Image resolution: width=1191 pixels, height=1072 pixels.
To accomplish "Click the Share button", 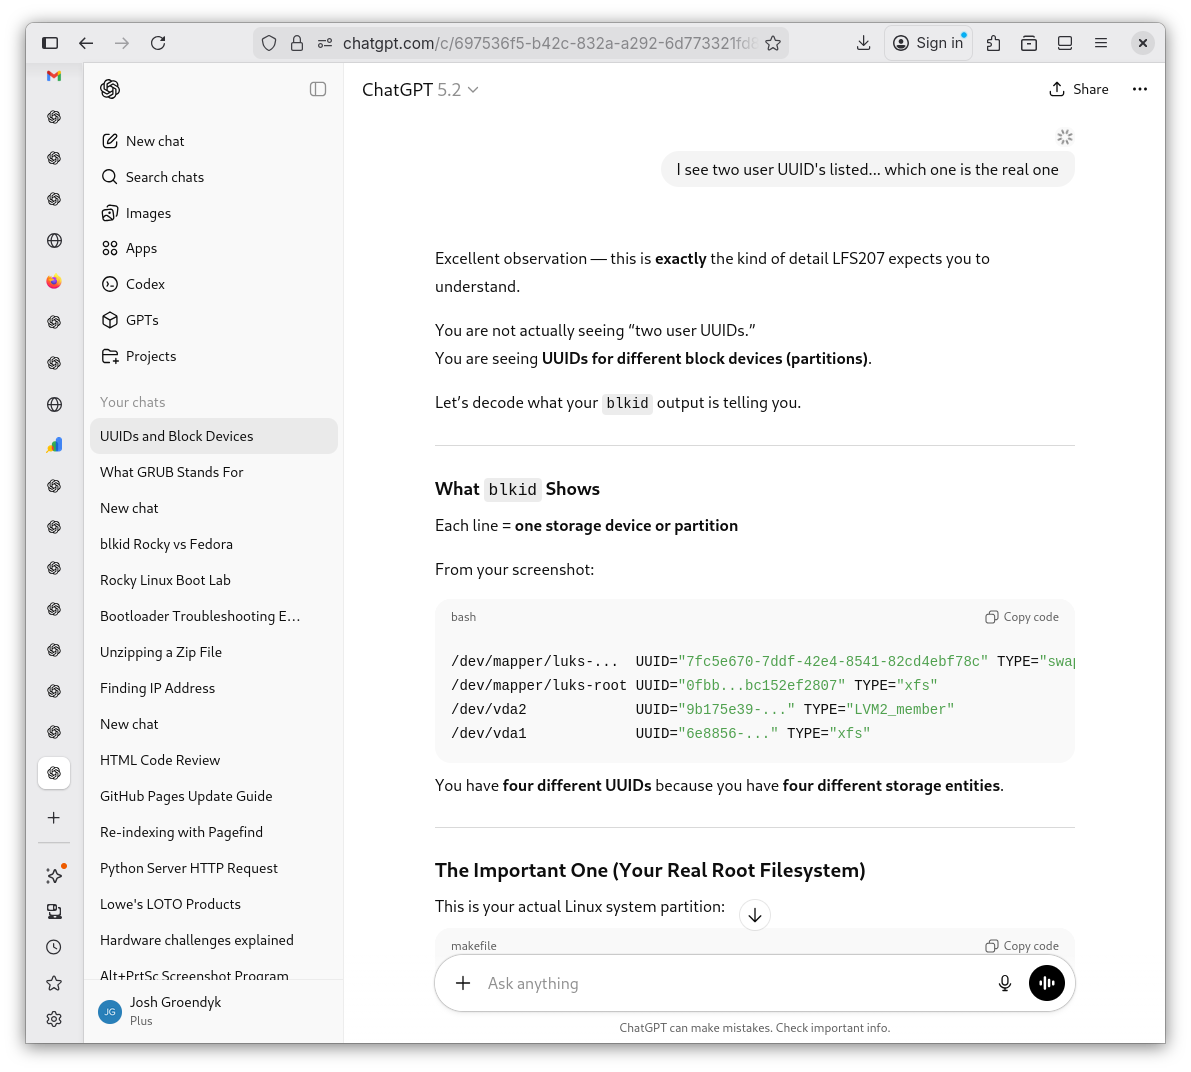I will pyautogui.click(x=1079, y=89).
